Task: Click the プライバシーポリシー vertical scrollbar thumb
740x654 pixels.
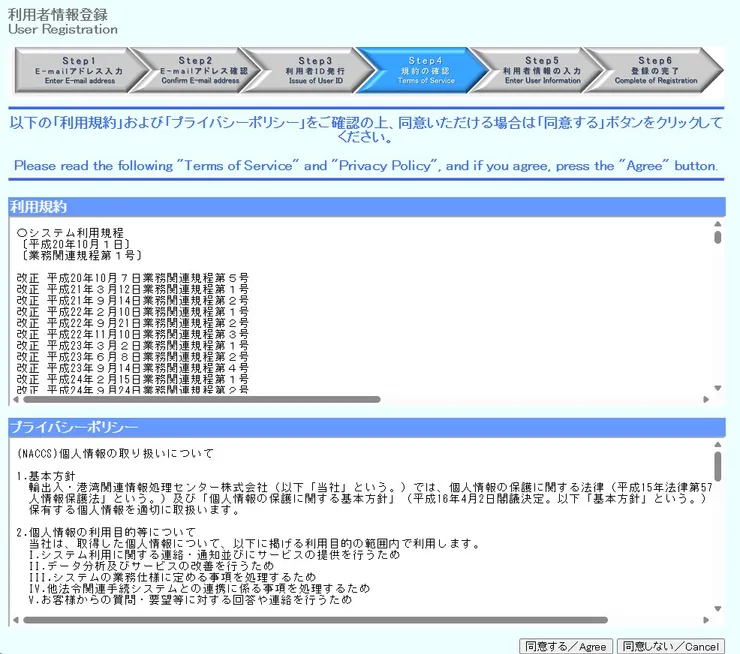Action: [717, 466]
